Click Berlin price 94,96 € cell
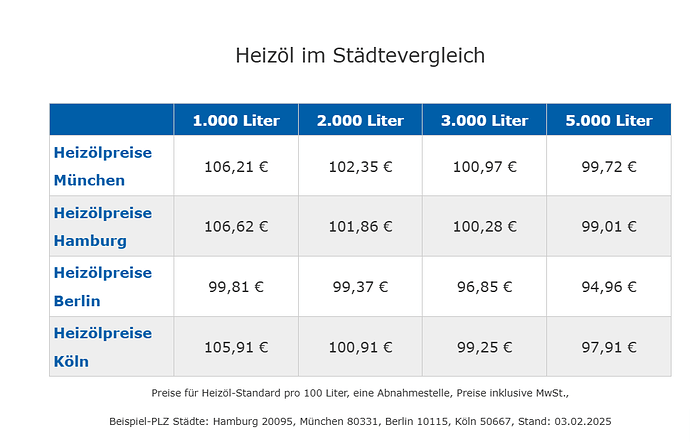This screenshot has height=442, width=690. coord(609,287)
